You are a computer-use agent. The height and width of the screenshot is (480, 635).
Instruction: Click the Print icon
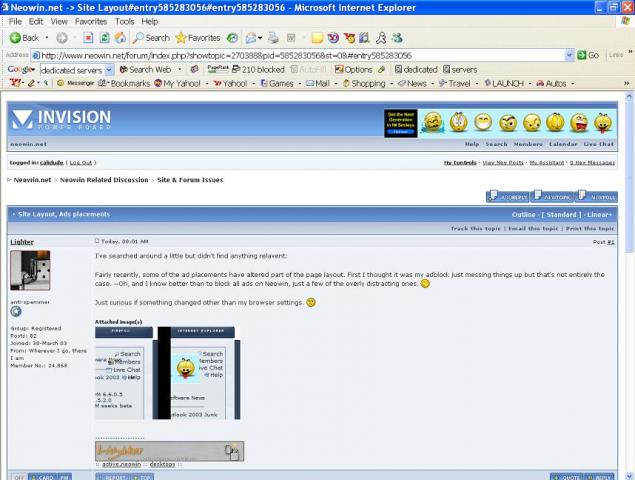273,38
